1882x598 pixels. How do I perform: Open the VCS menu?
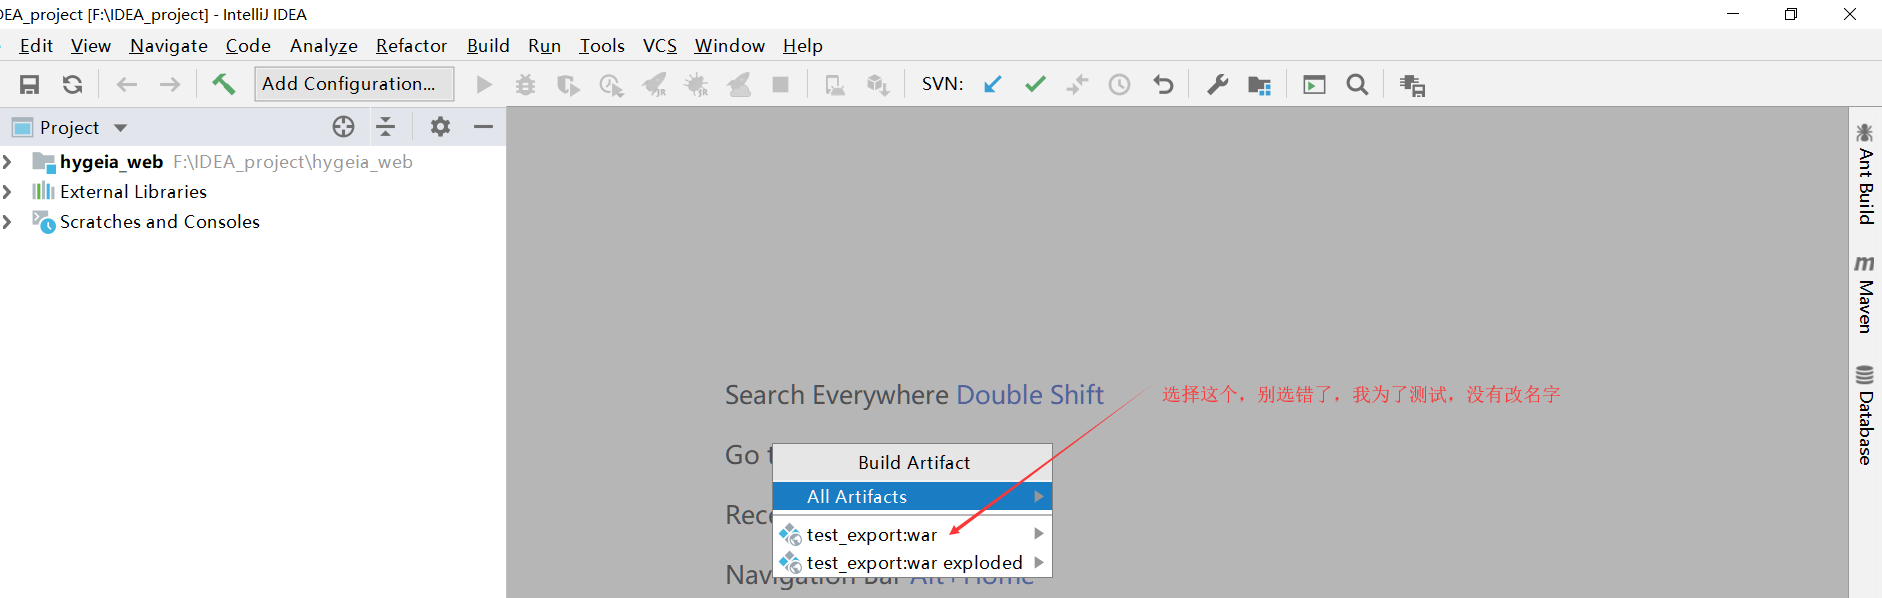(660, 46)
